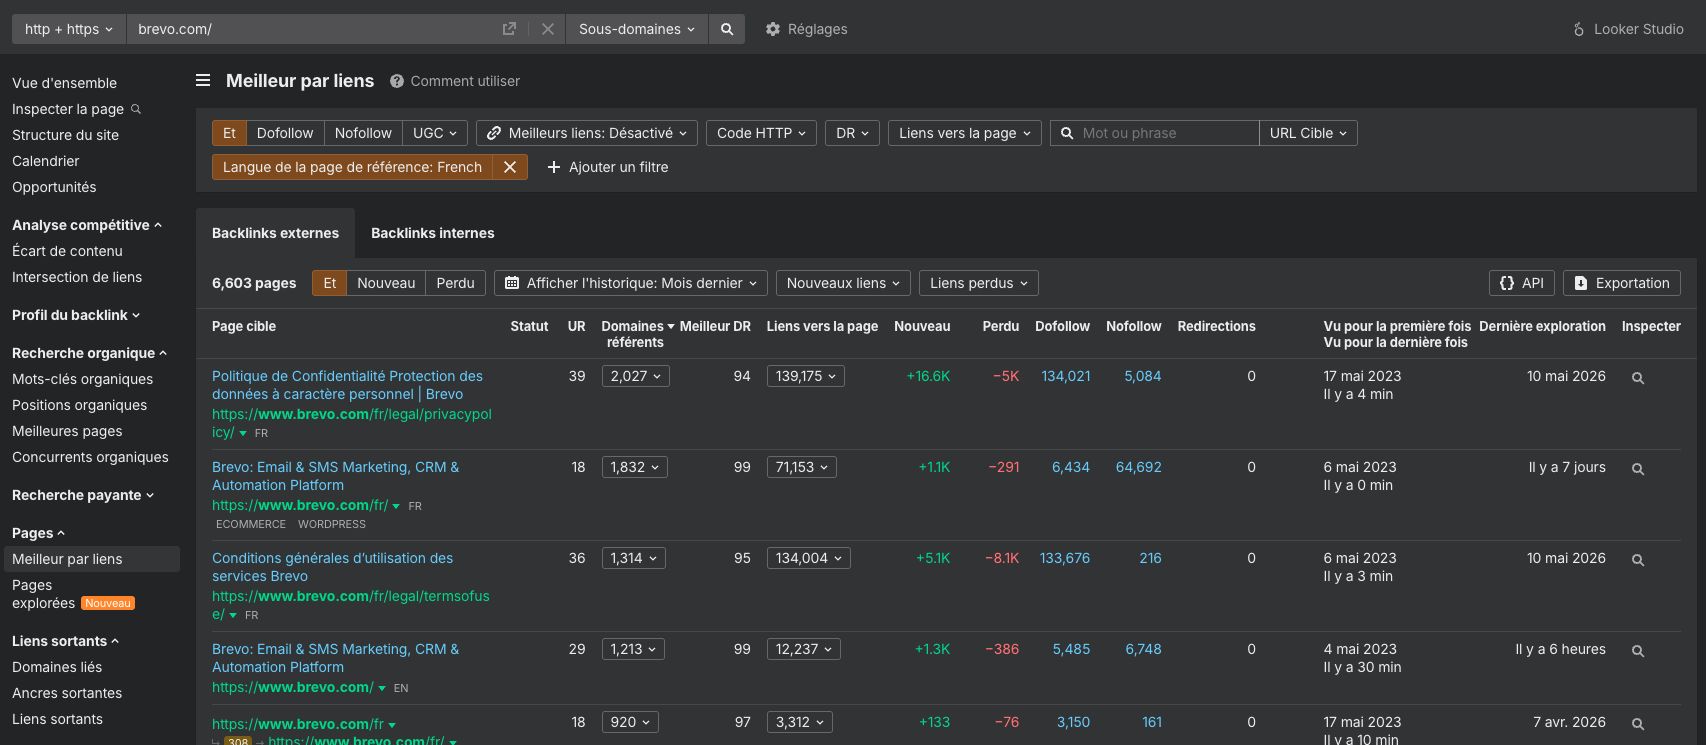Open Vue d'ensemble in sidebar

point(64,83)
